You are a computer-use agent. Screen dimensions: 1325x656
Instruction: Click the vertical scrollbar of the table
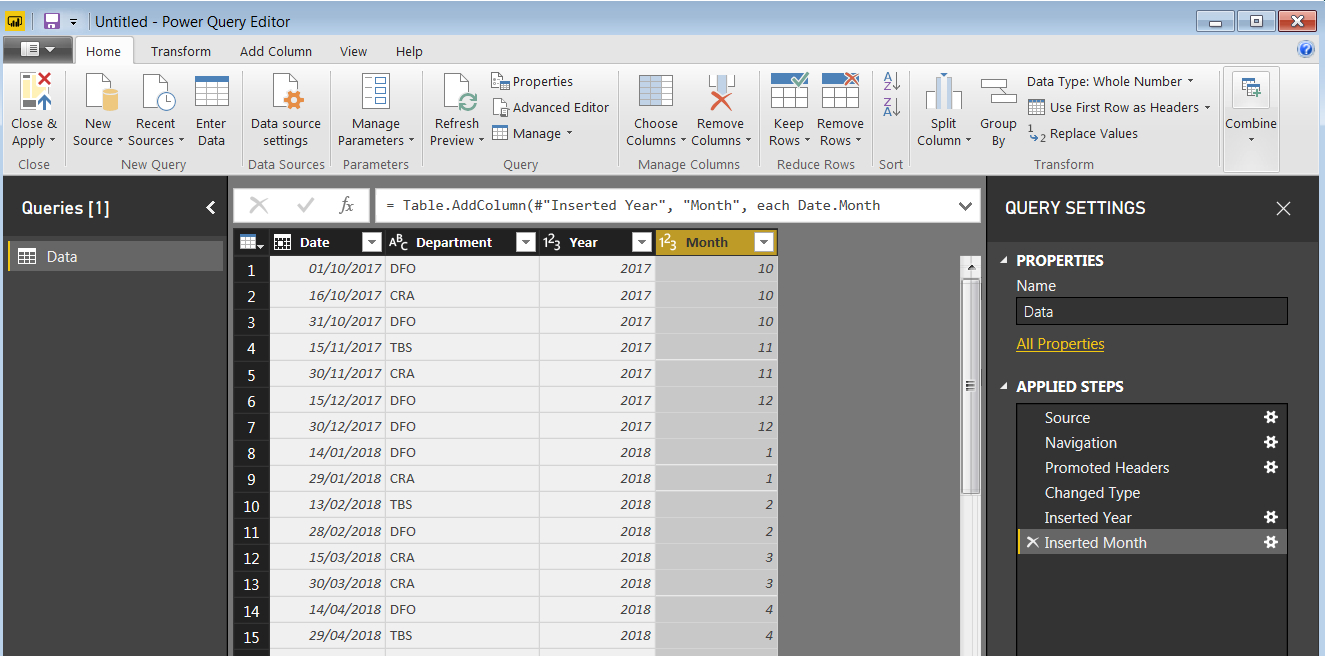pos(970,387)
